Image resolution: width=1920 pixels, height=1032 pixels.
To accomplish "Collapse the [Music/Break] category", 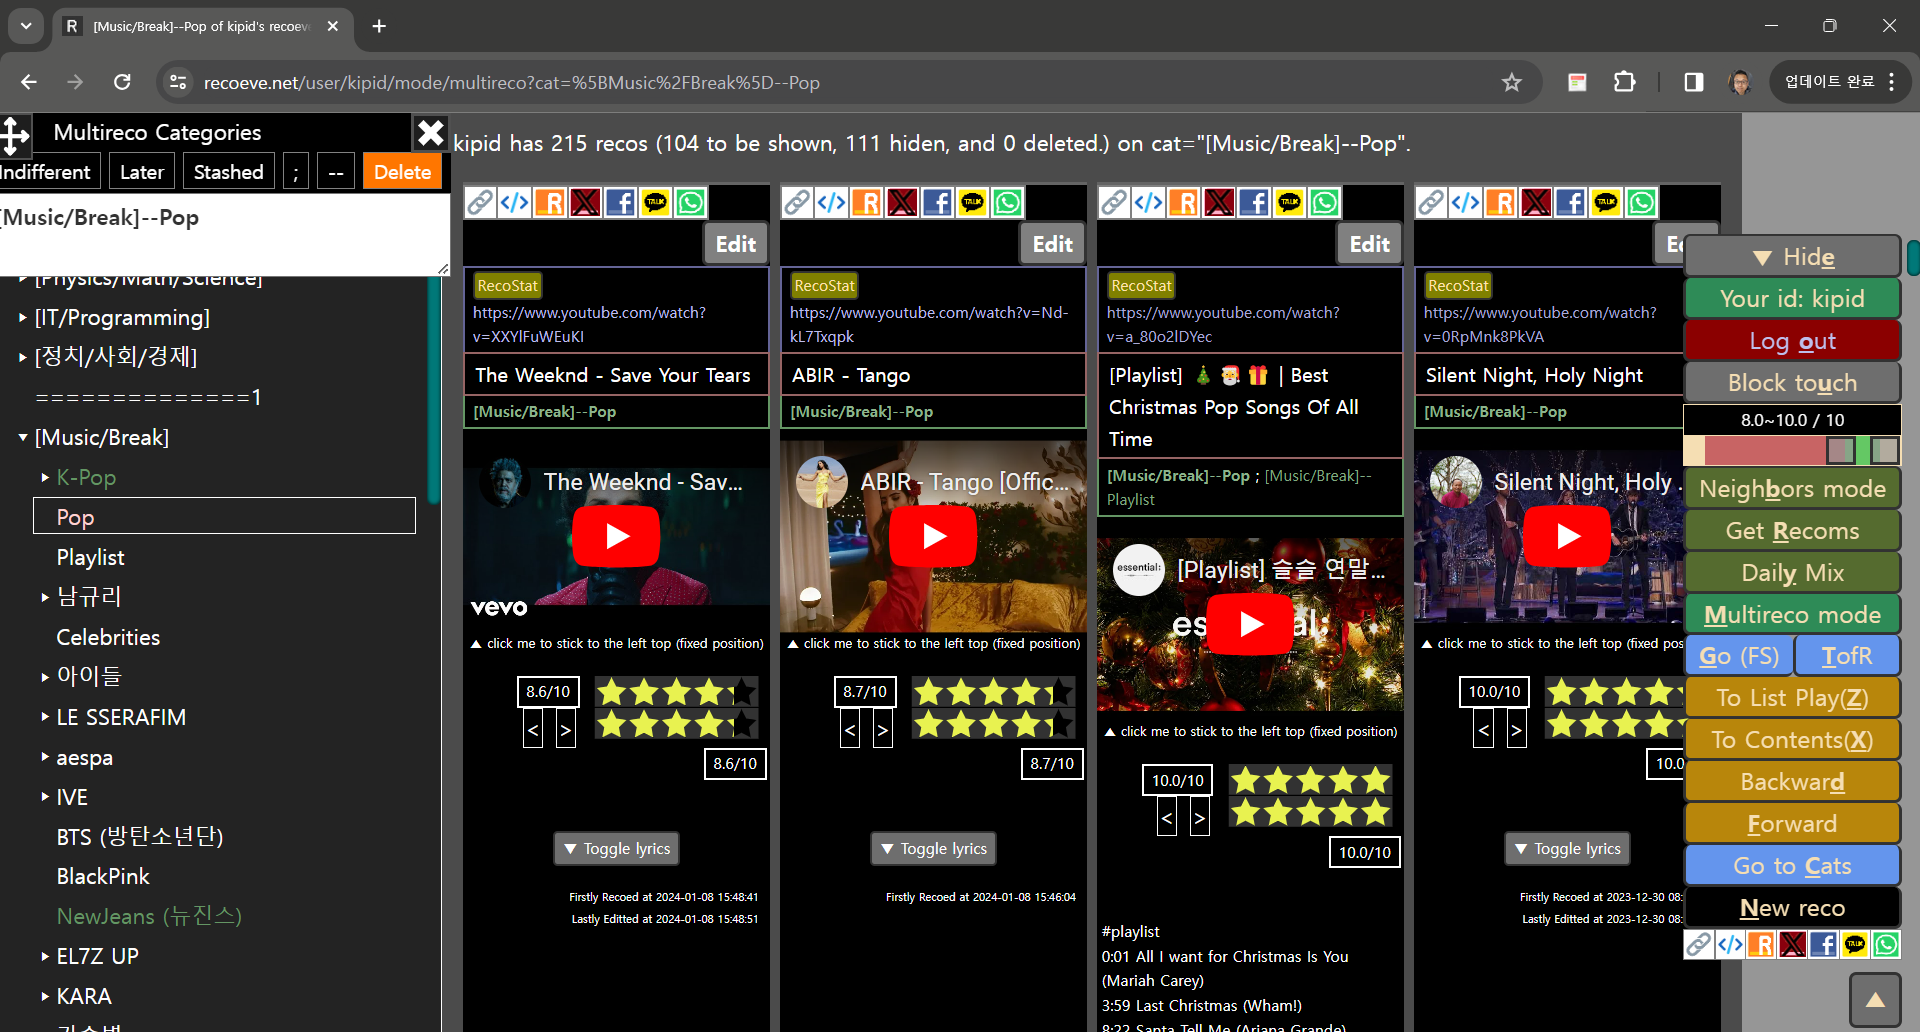I will [x=23, y=437].
